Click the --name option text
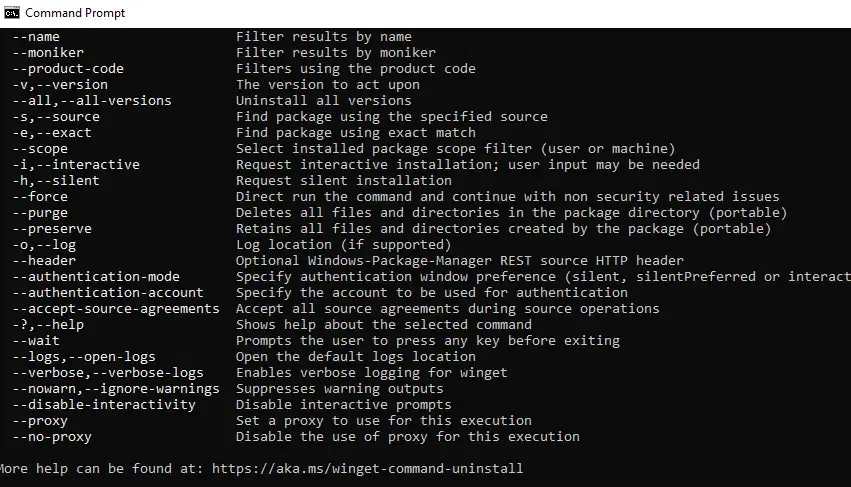The height and width of the screenshot is (487, 851). pos(36,37)
